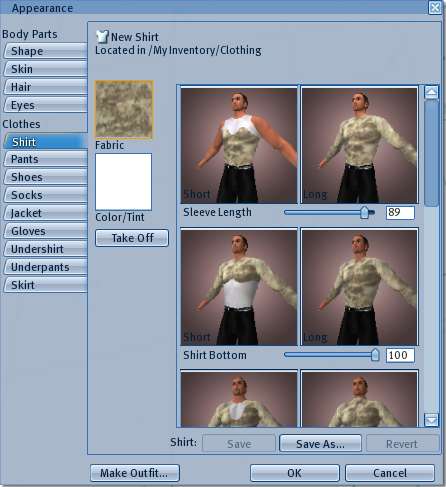Click the Save As... button
The image size is (446, 487).
click(x=320, y=444)
